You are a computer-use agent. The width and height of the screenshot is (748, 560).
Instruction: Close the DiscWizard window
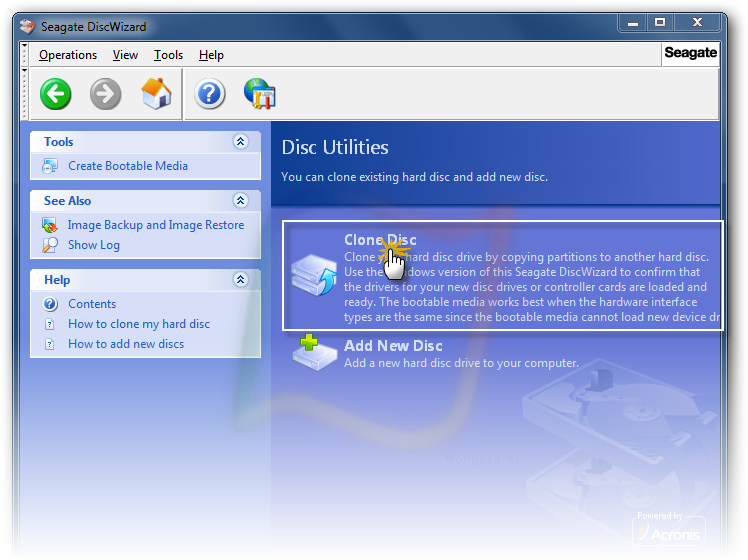tap(697, 22)
